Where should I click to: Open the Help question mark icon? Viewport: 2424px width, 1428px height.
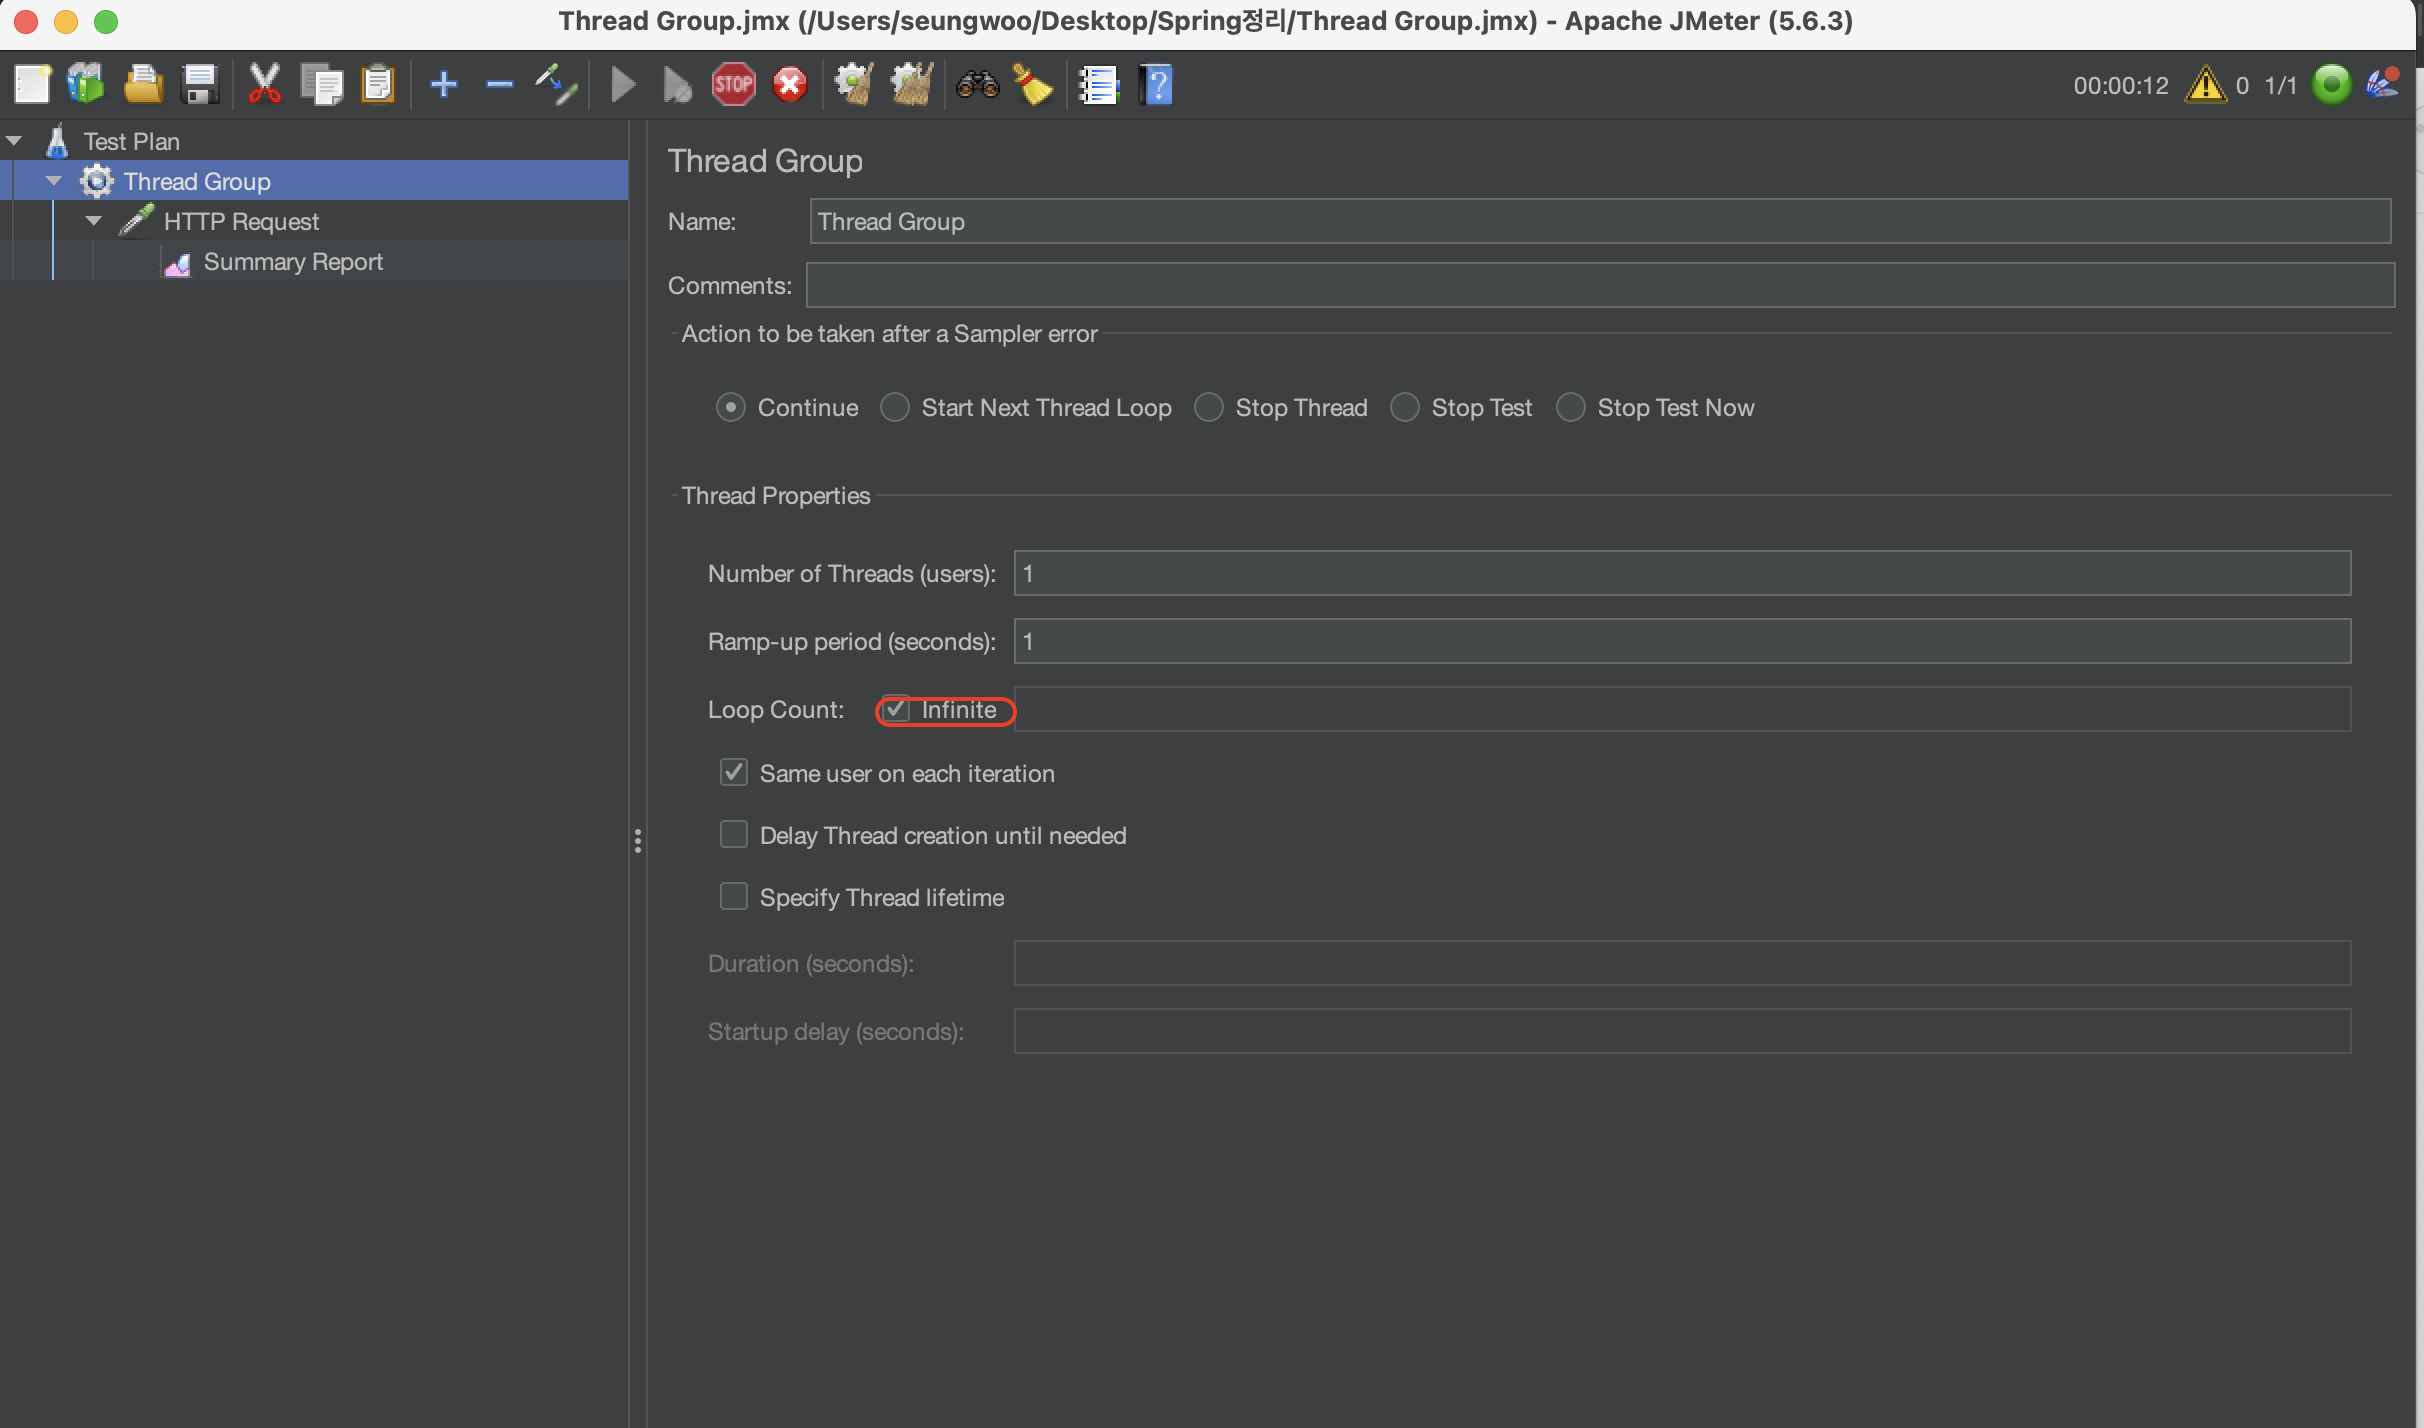click(x=1156, y=85)
